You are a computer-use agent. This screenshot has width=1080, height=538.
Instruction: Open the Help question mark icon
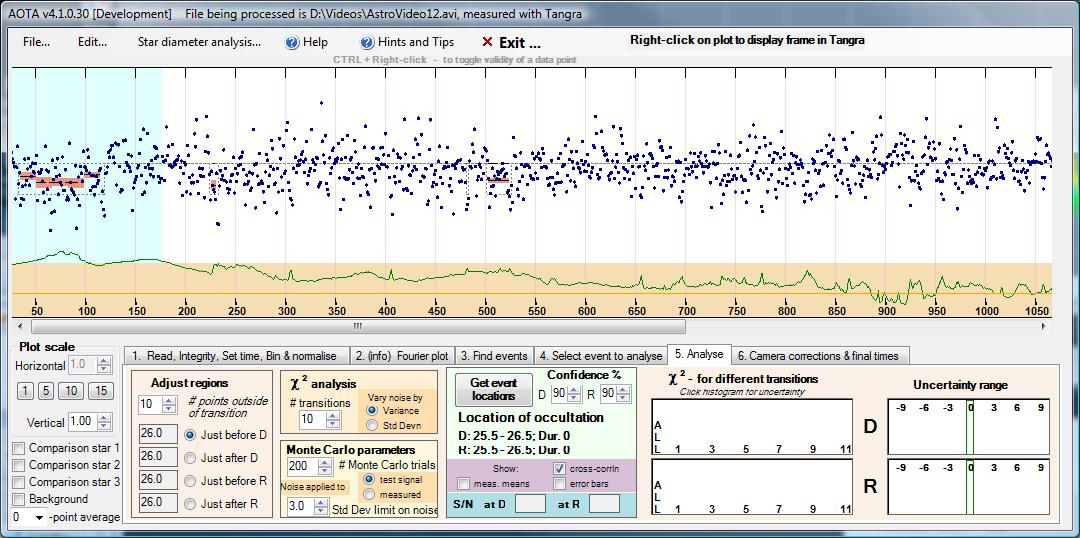click(291, 42)
